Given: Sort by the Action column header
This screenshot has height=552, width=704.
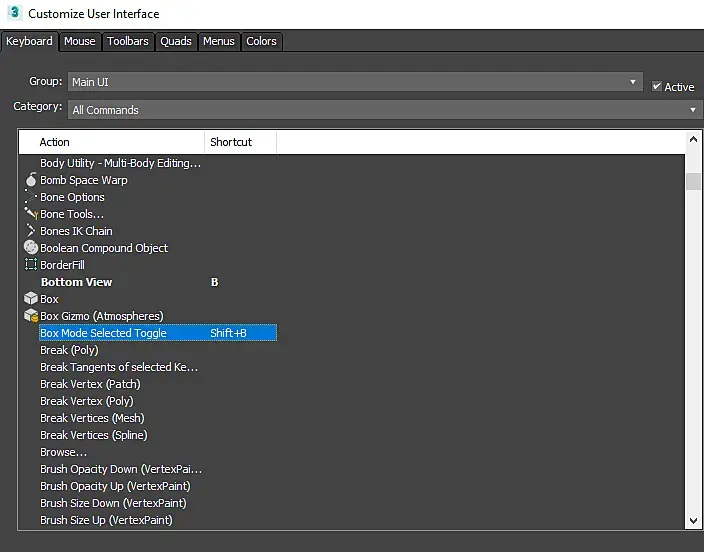Looking at the screenshot, I should [112, 142].
